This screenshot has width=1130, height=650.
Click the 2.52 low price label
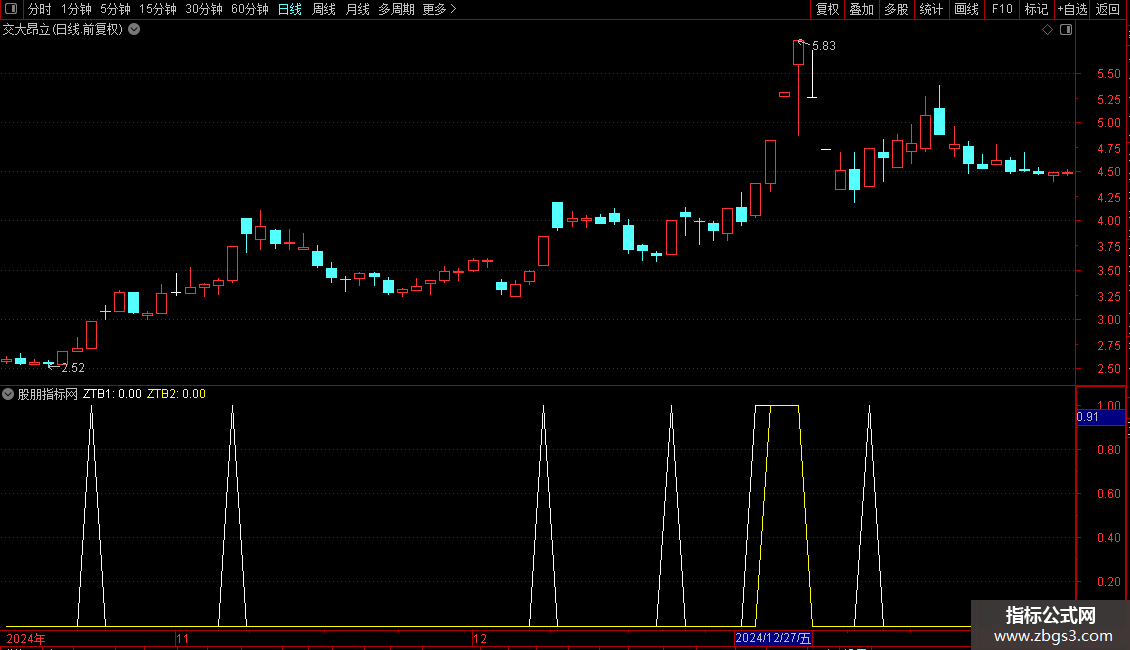click(x=73, y=368)
